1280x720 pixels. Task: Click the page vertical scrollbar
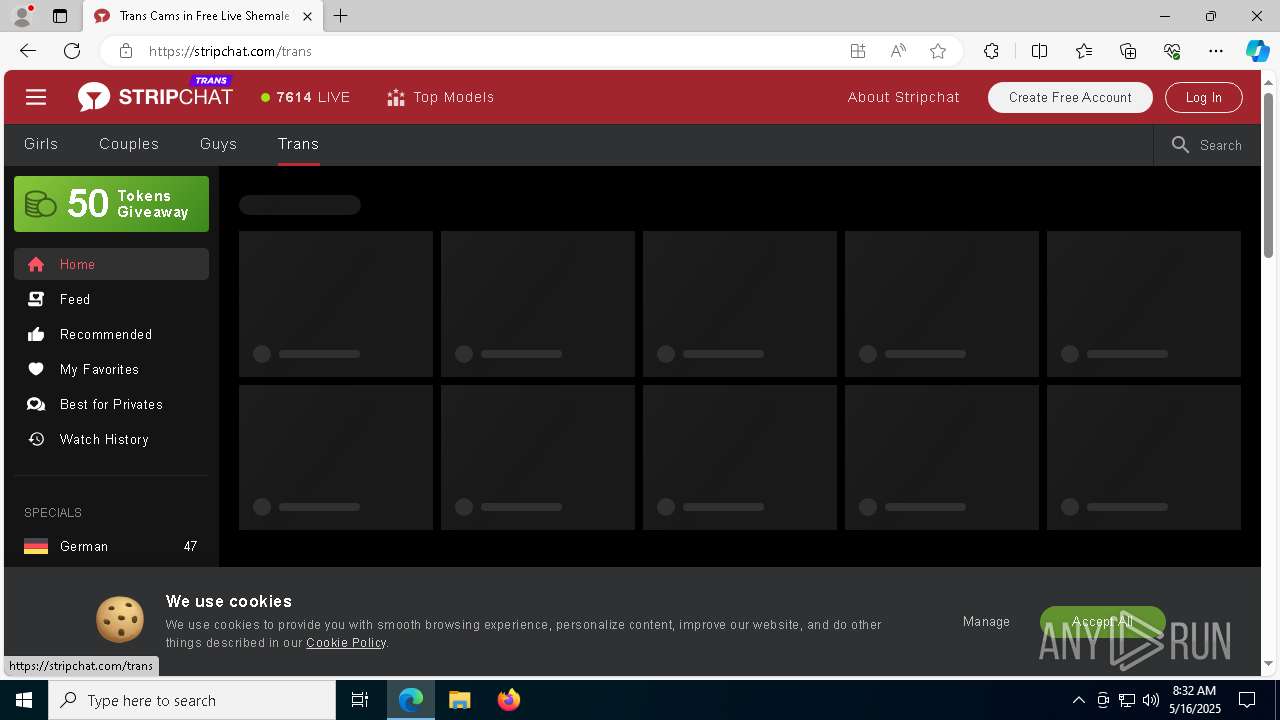pos(1269,175)
